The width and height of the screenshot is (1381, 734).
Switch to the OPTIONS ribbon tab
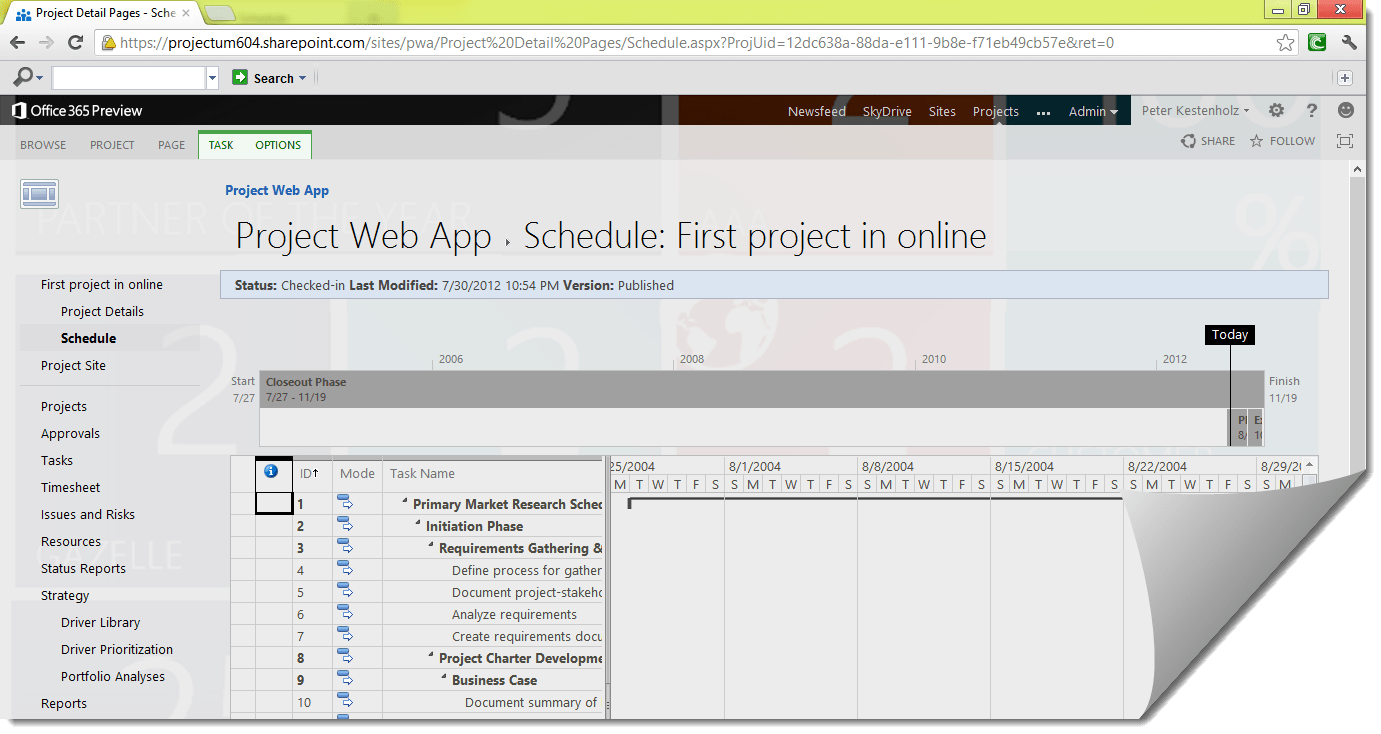coord(278,145)
